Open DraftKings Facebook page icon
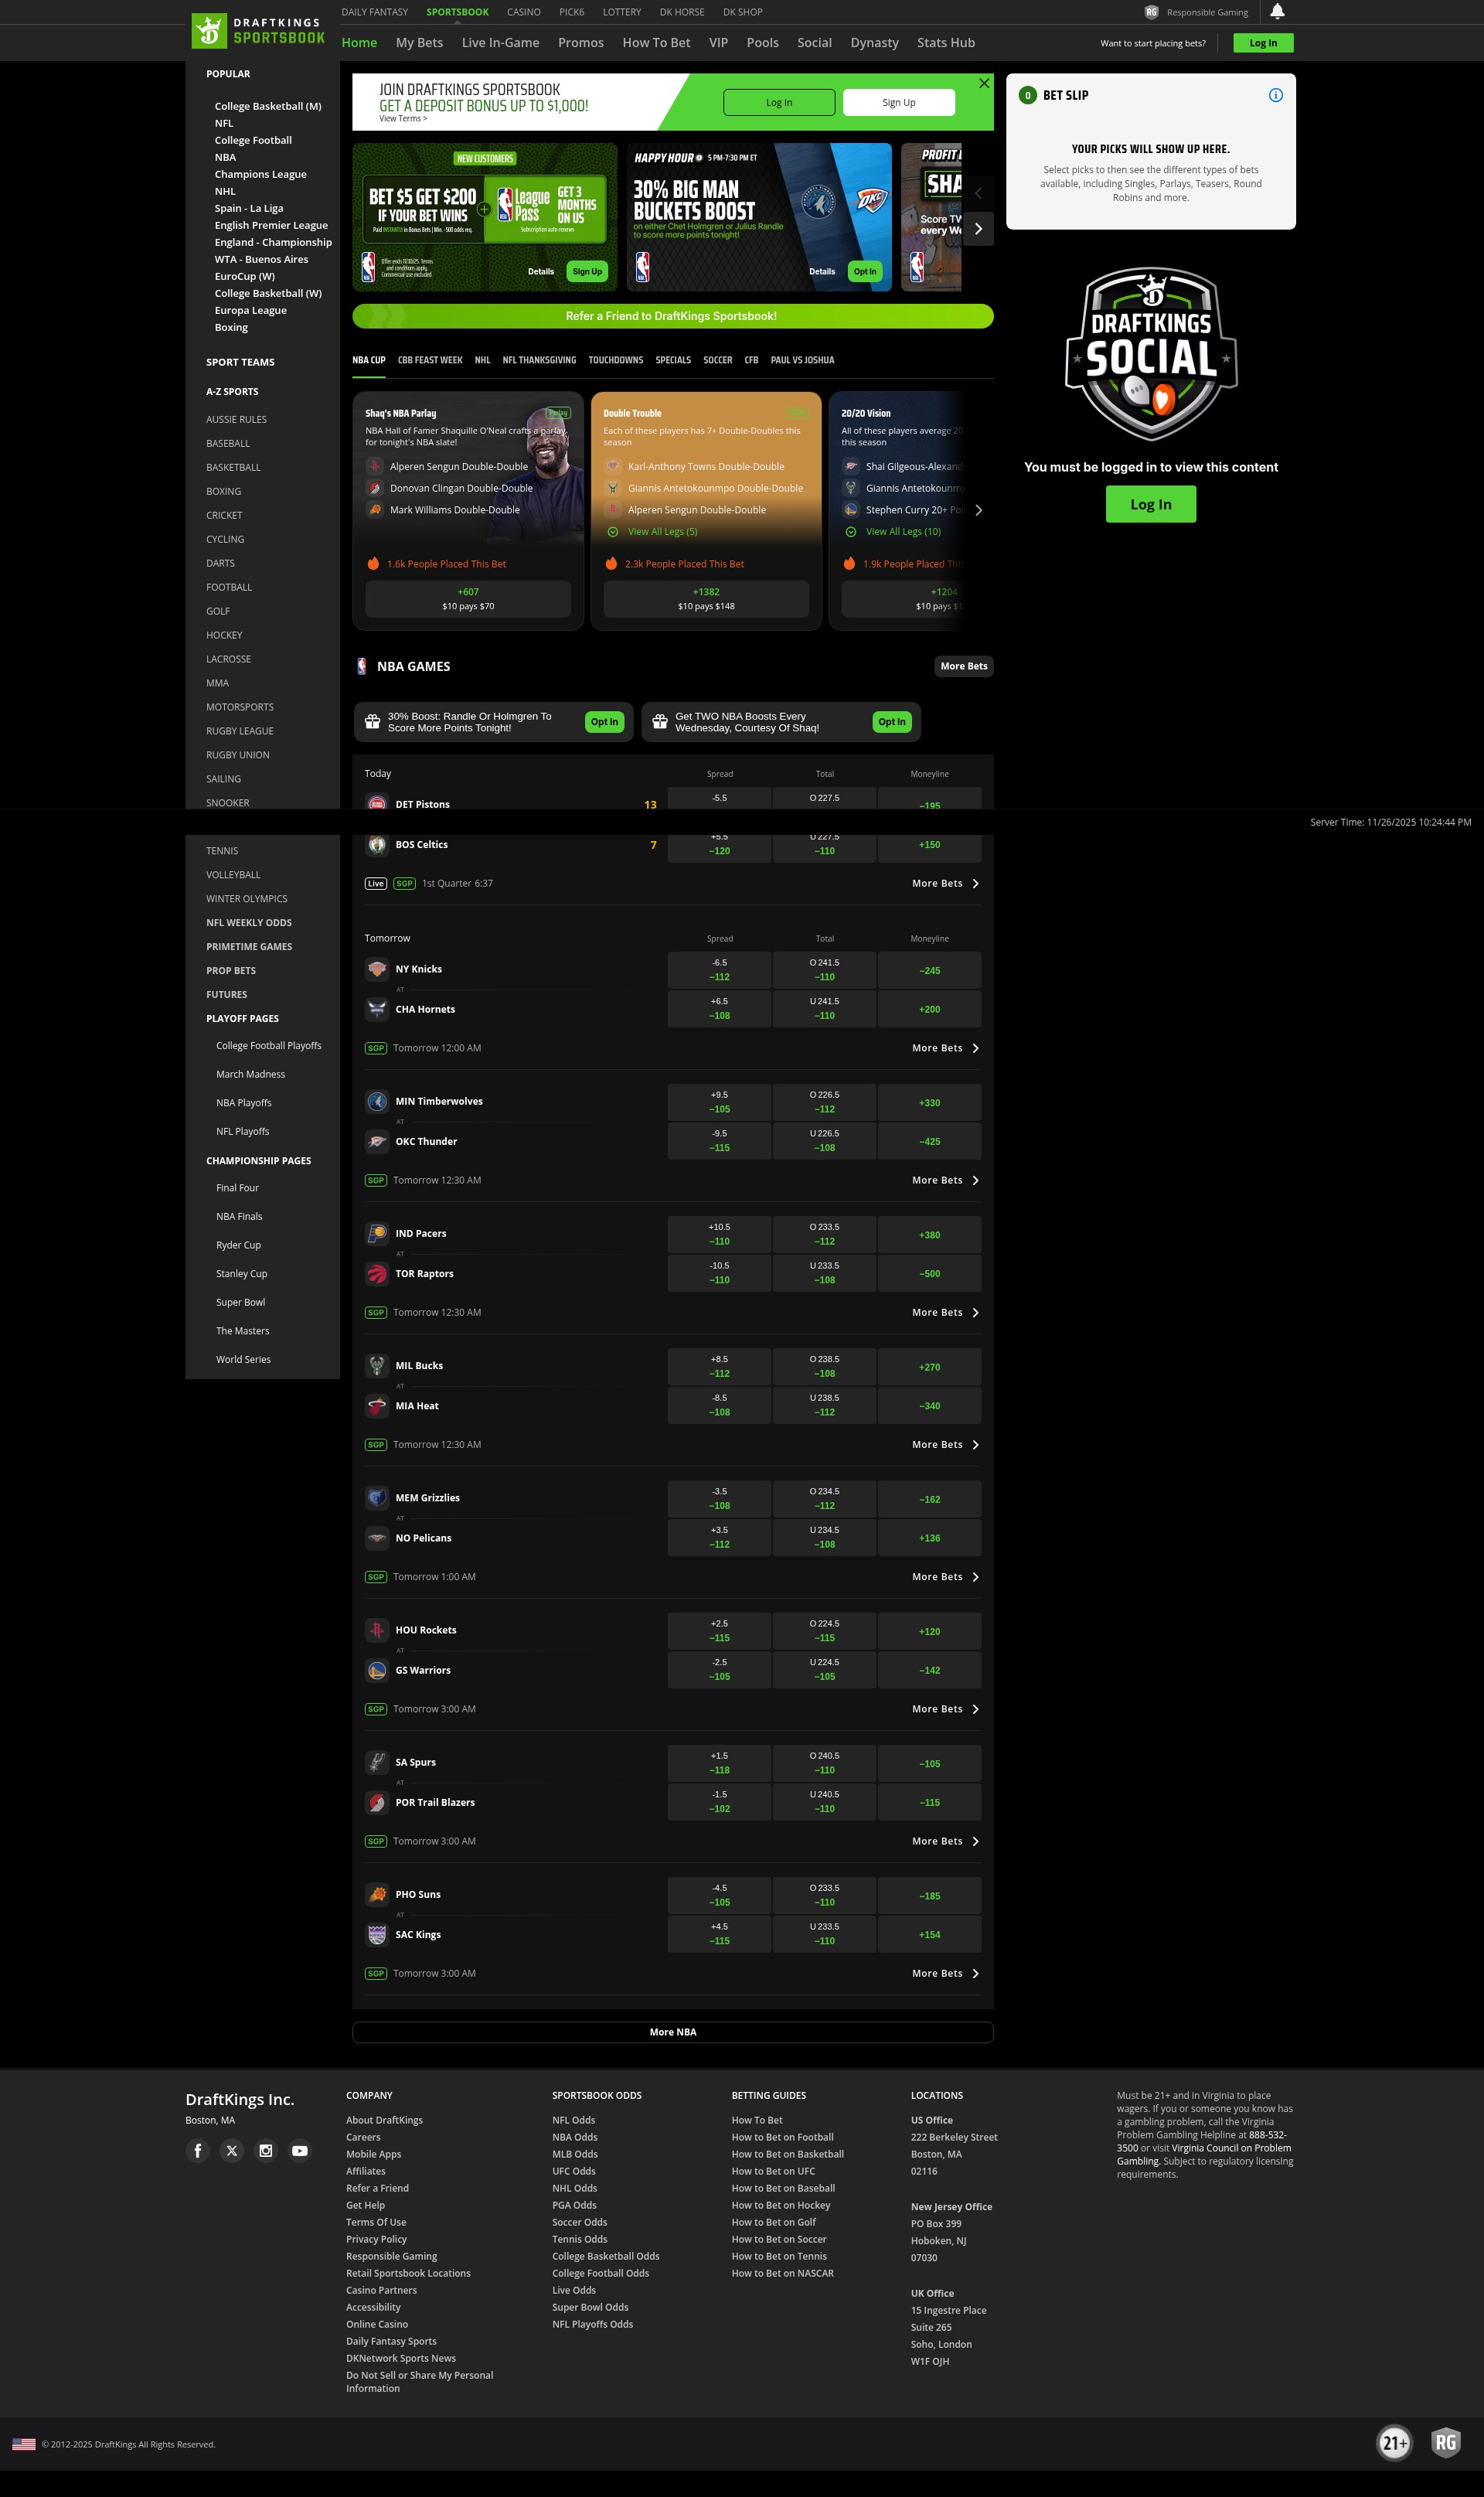 tap(198, 2150)
